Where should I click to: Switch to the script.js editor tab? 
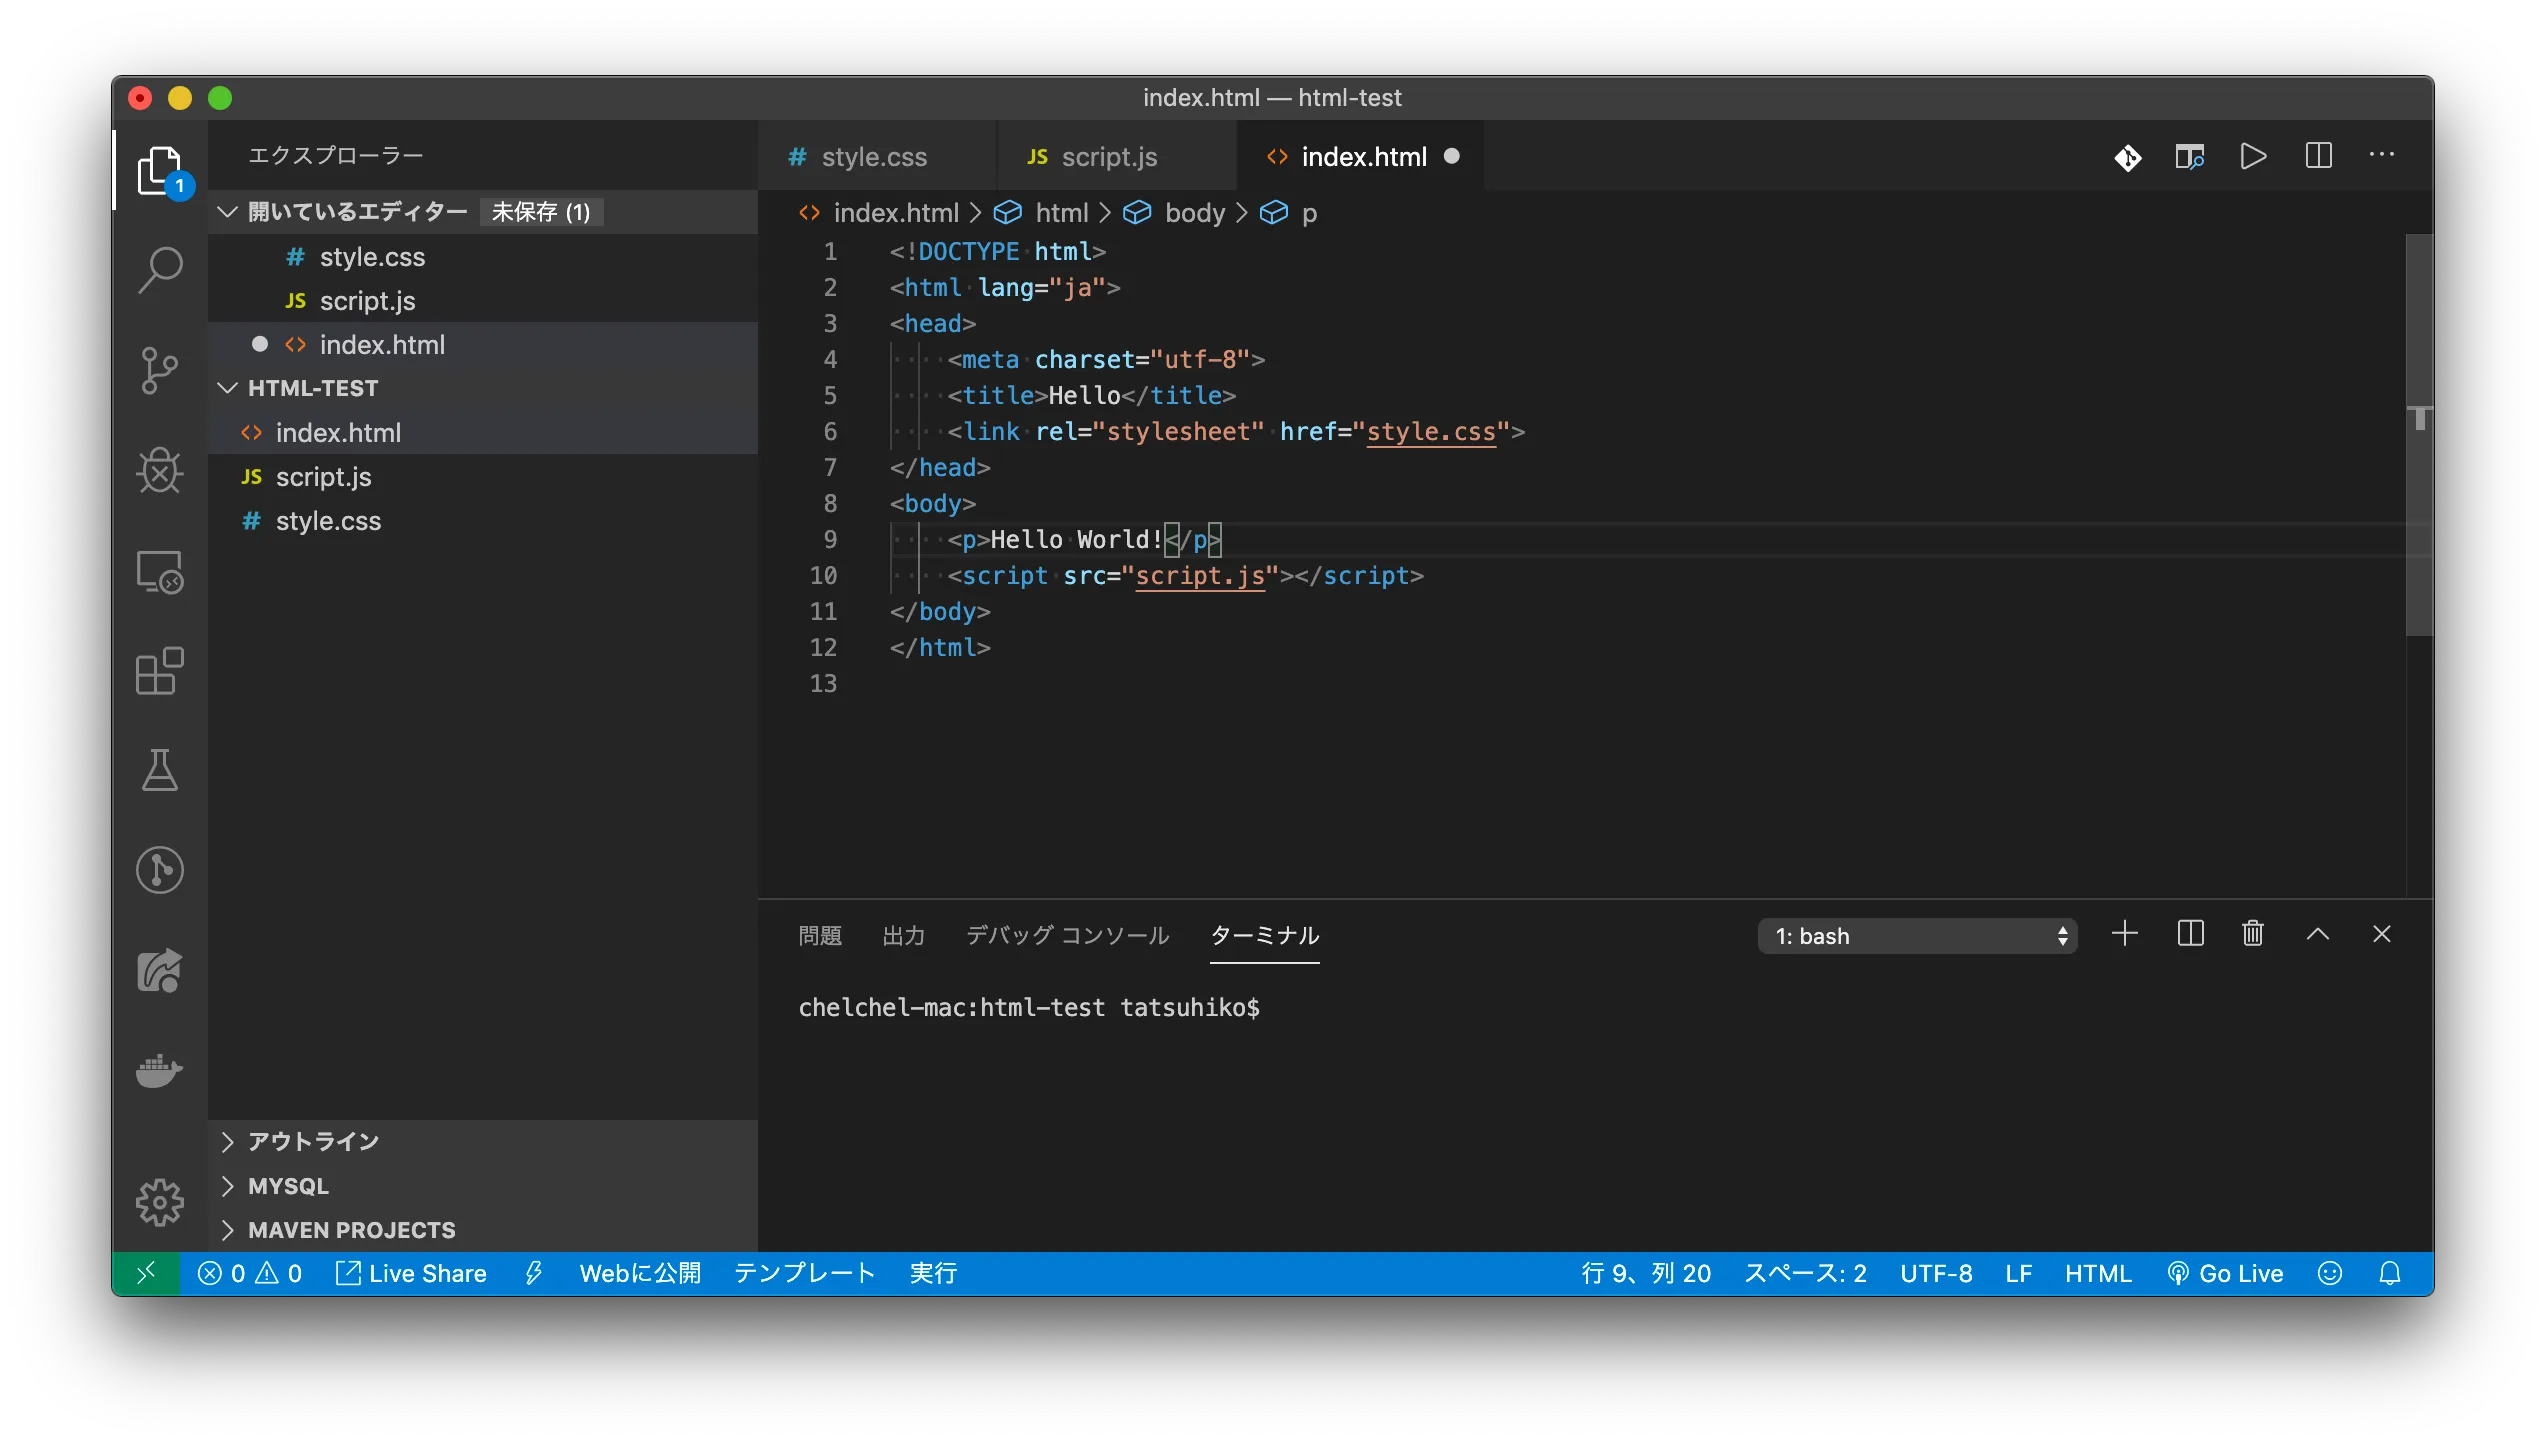(1109, 156)
